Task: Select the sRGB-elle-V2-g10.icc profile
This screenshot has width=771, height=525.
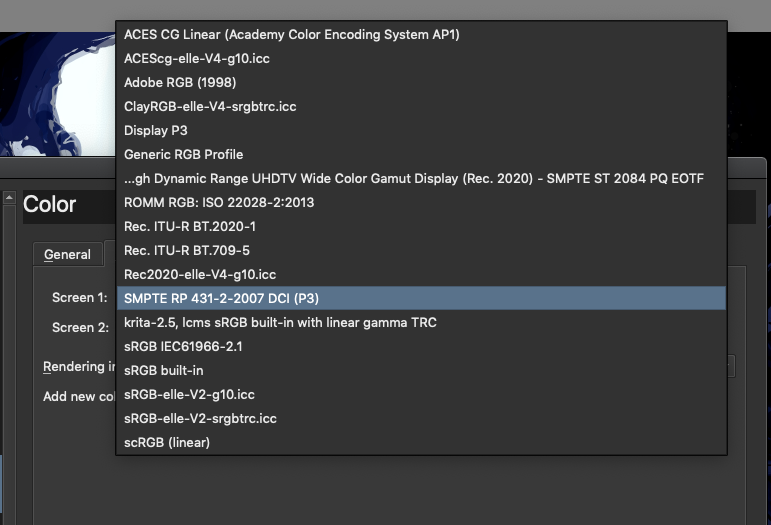Action: pos(189,394)
